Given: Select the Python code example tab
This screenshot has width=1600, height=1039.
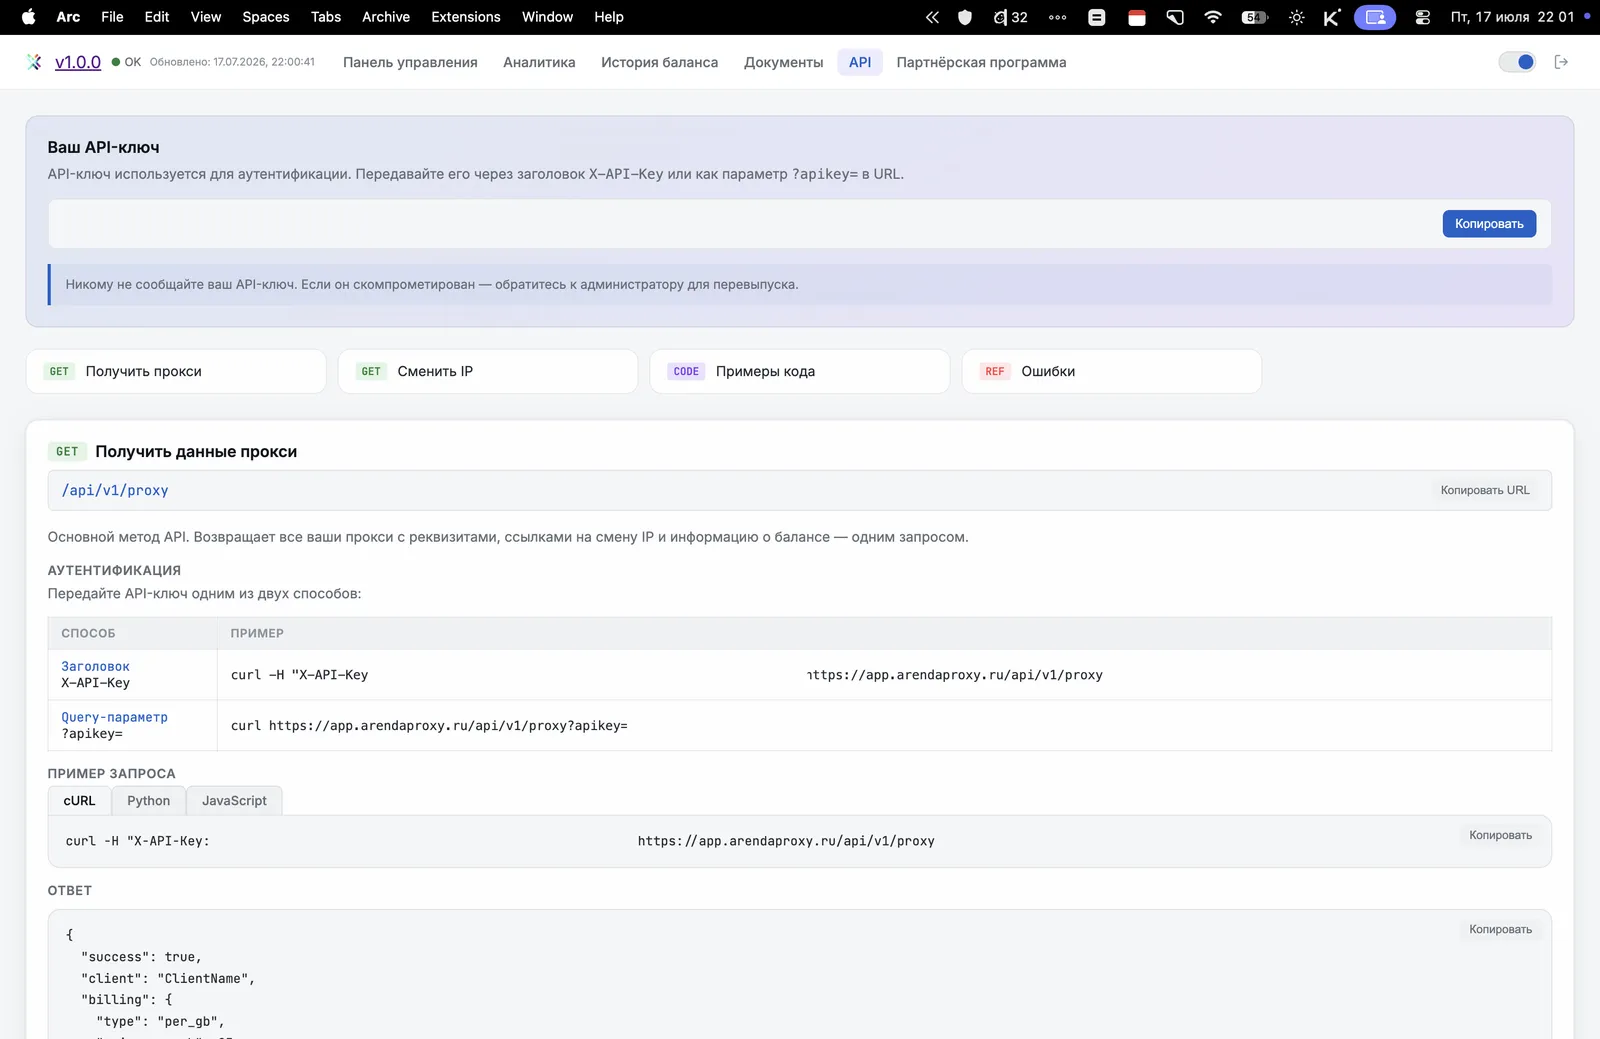Looking at the screenshot, I should [149, 801].
